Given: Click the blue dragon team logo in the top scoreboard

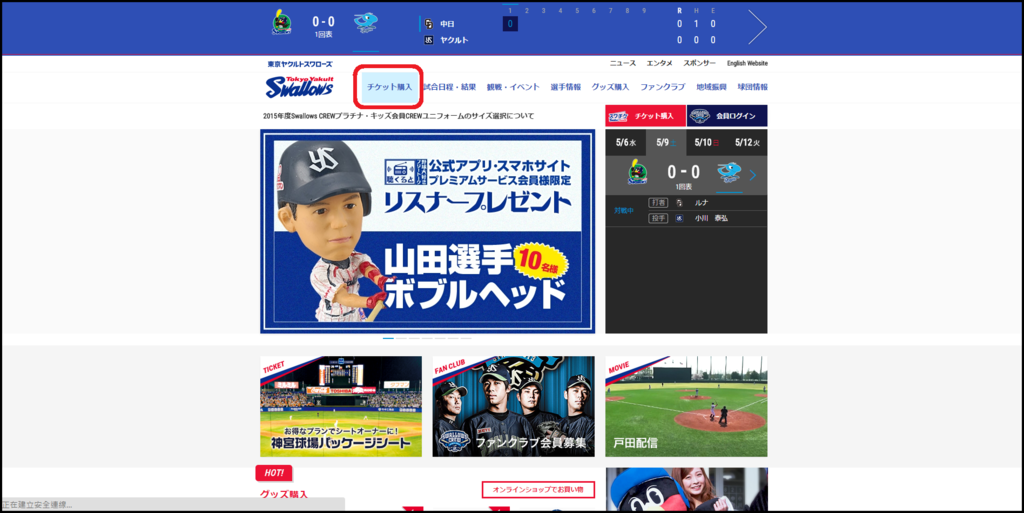Looking at the screenshot, I should coord(366,23).
